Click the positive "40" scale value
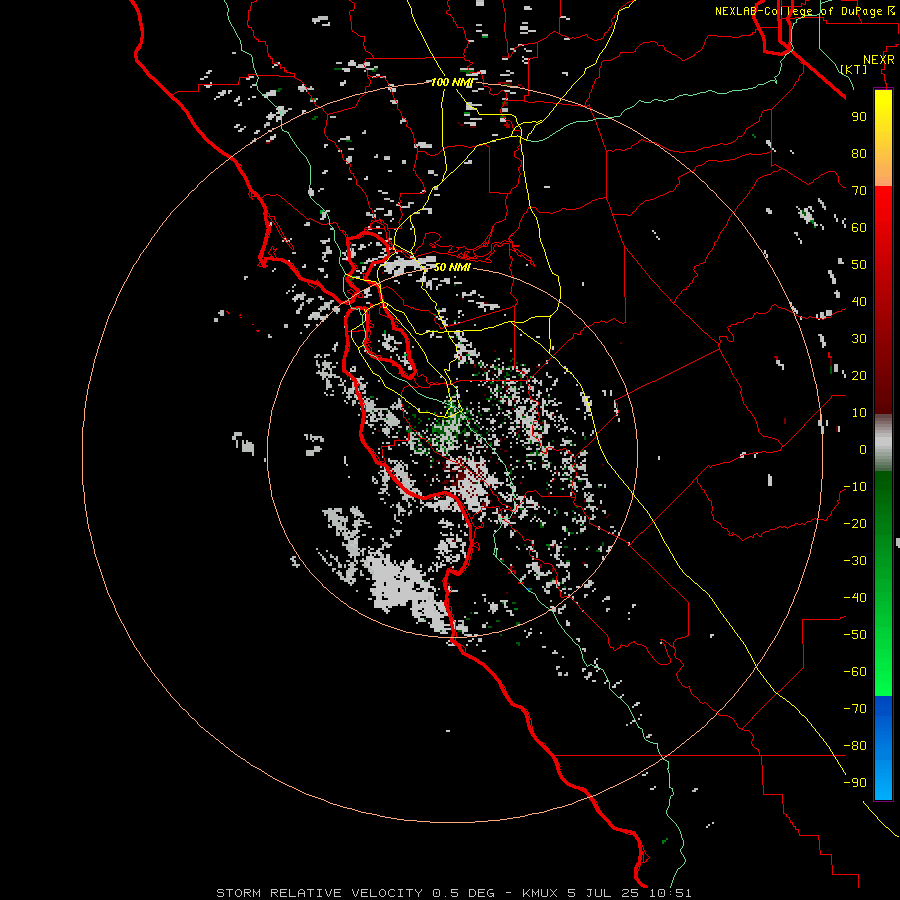The width and height of the screenshot is (900, 900). coord(859,301)
